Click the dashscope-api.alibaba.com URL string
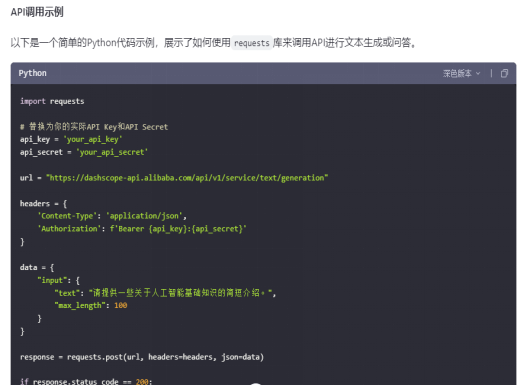530x385 pixels. [187, 178]
